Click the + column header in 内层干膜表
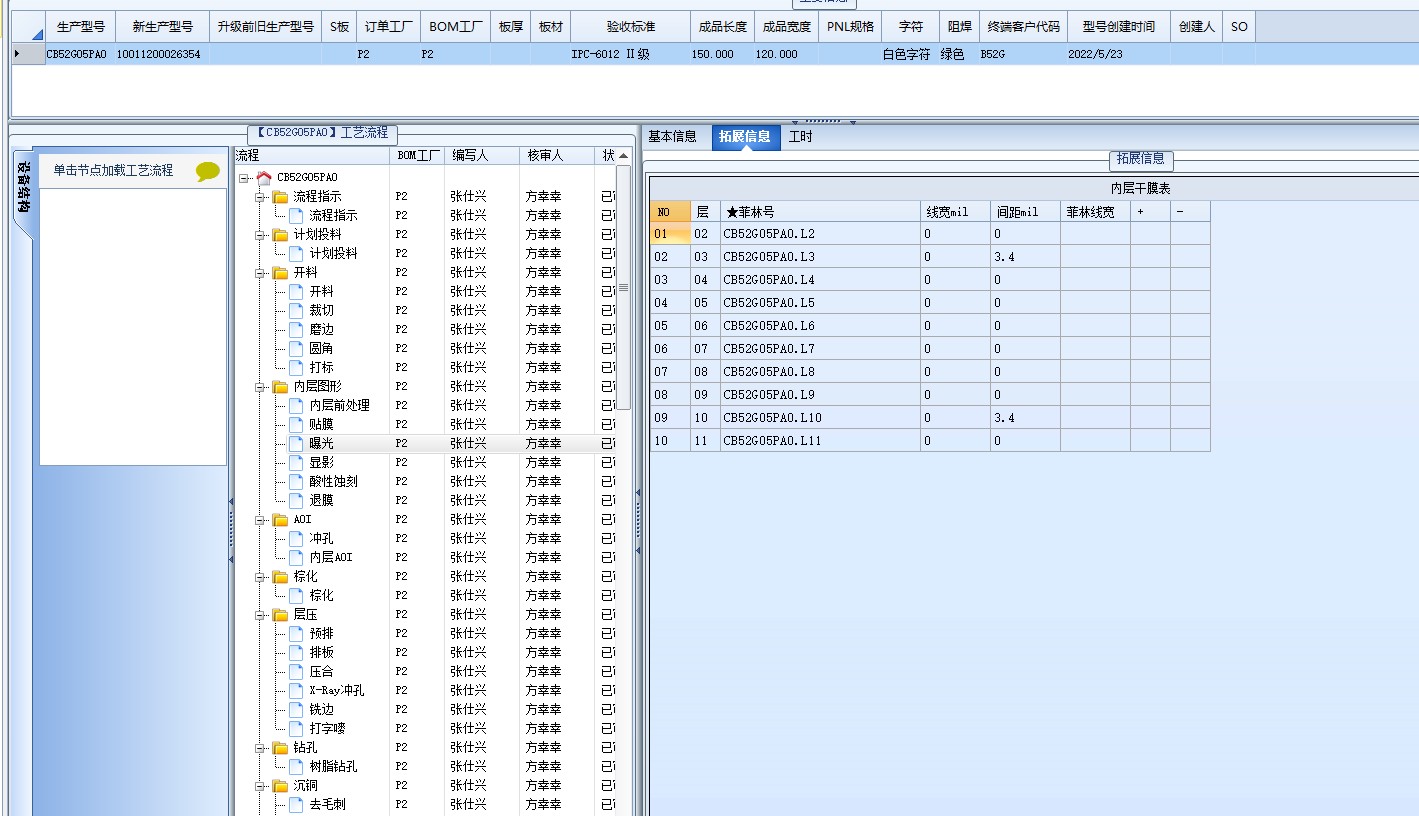1419x816 pixels. (x=1150, y=212)
